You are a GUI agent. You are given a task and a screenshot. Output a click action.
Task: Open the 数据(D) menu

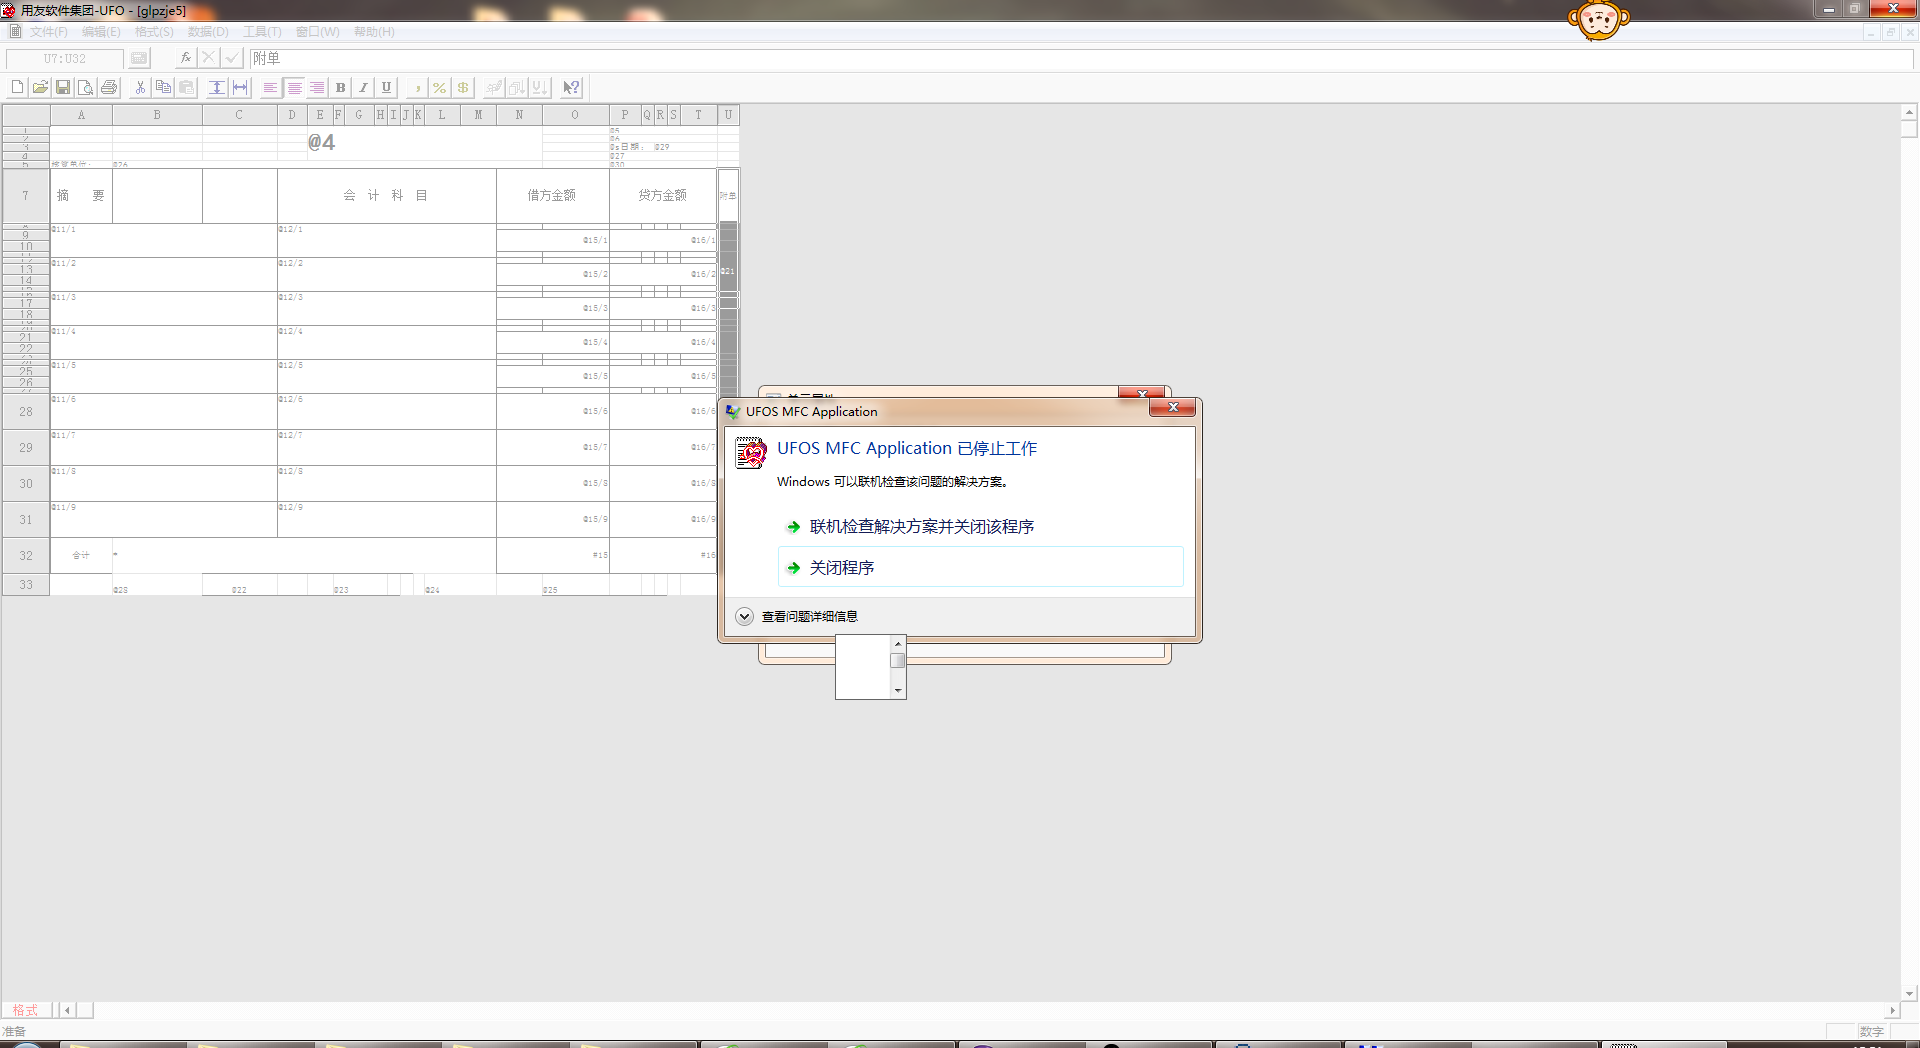point(208,32)
